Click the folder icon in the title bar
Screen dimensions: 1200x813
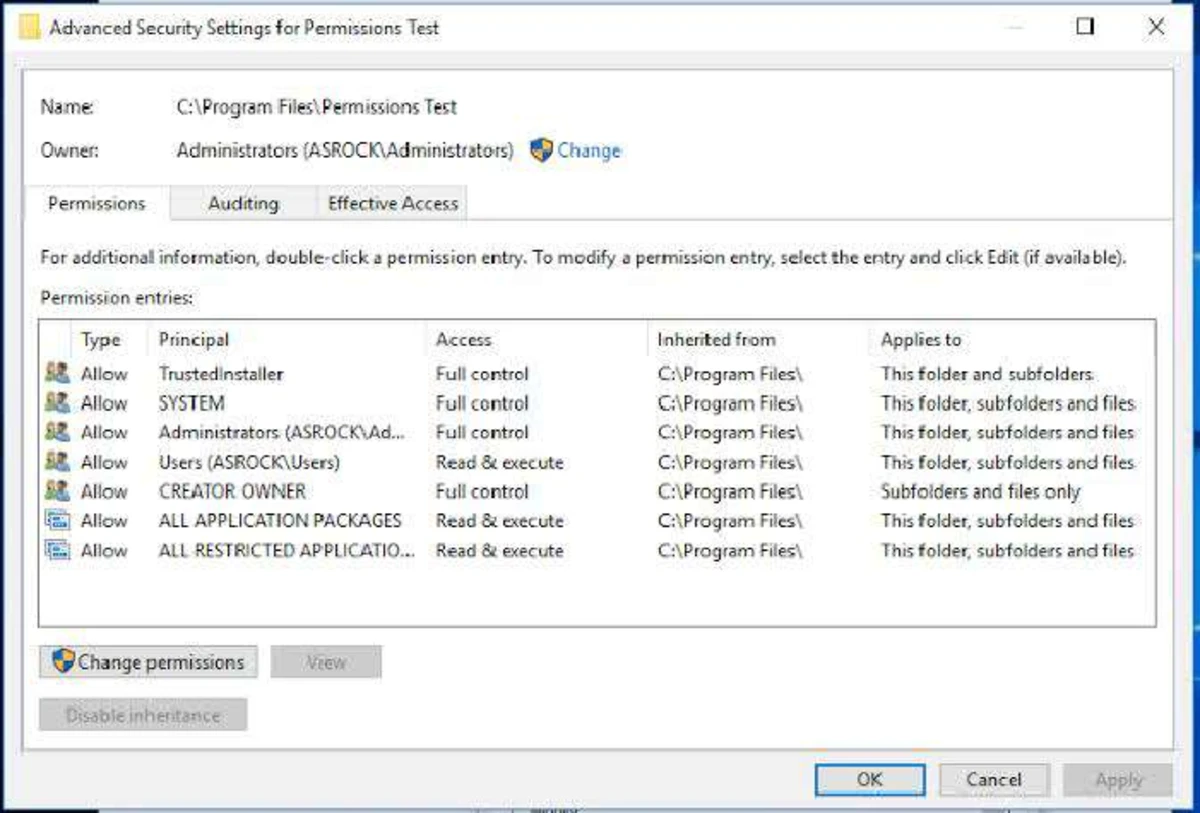pyautogui.click(x=30, y=28)
